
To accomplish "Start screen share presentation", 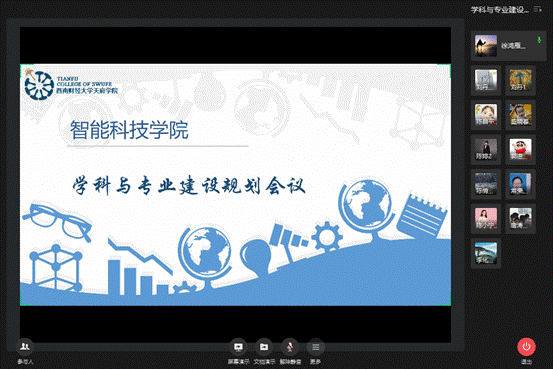I will click(238, 347).
